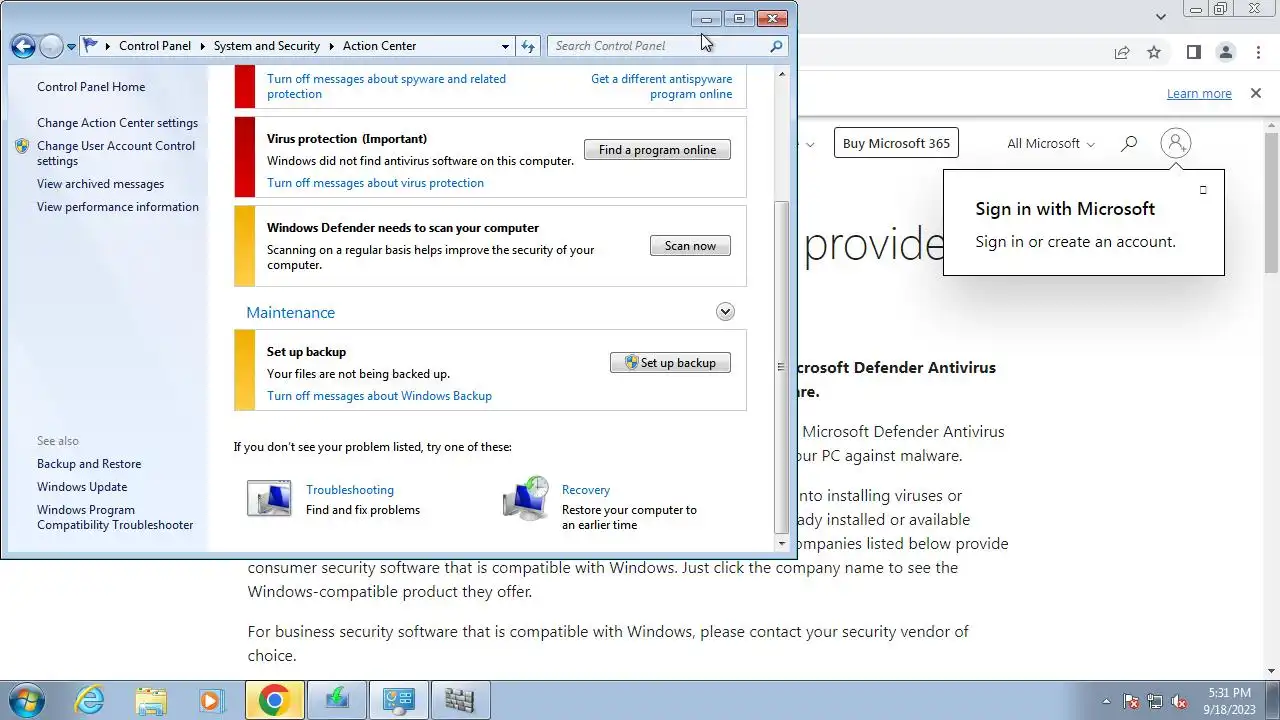Show hidden tray icons arrow

tap(1106, 701)
